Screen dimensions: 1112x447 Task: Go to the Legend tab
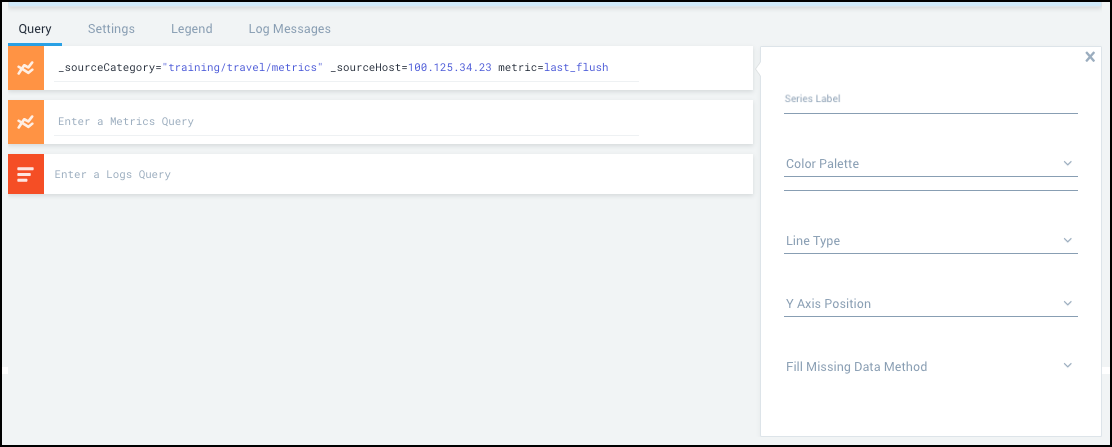[191, 29]
